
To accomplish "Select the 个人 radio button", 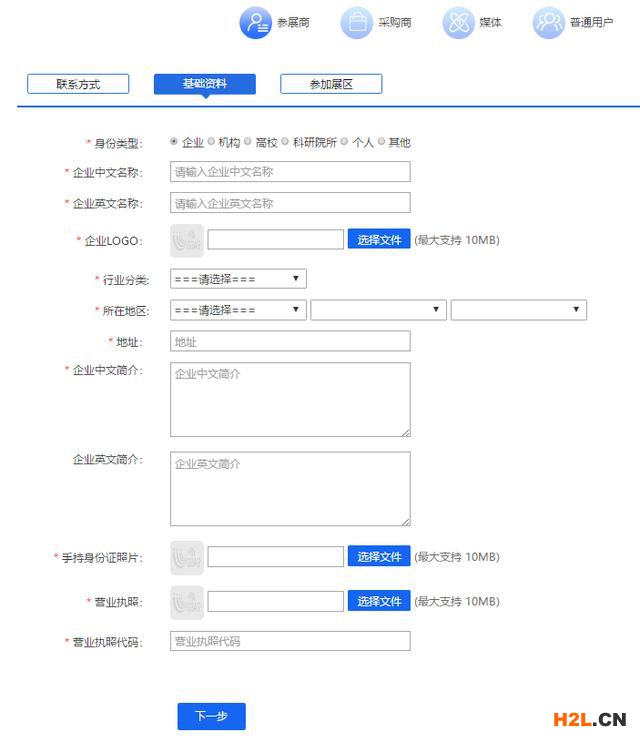I will point(344,141).
